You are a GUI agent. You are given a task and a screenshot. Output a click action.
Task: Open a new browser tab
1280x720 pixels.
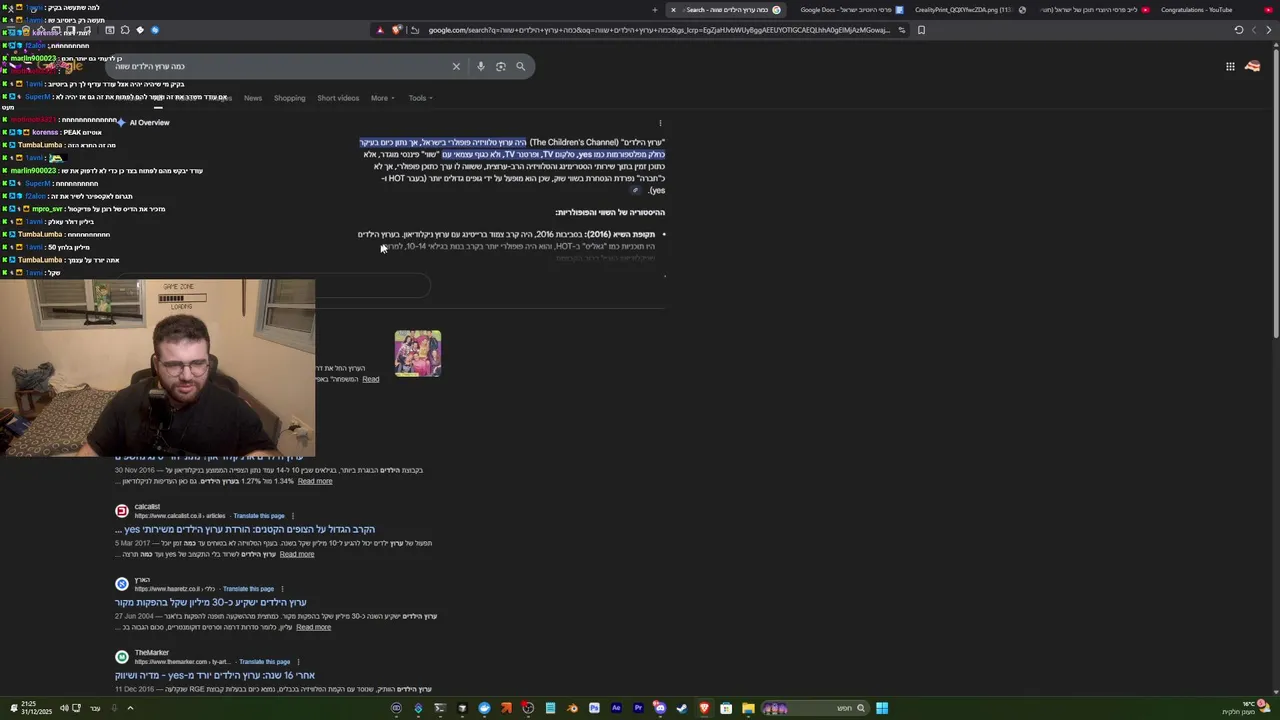[655, 10]
